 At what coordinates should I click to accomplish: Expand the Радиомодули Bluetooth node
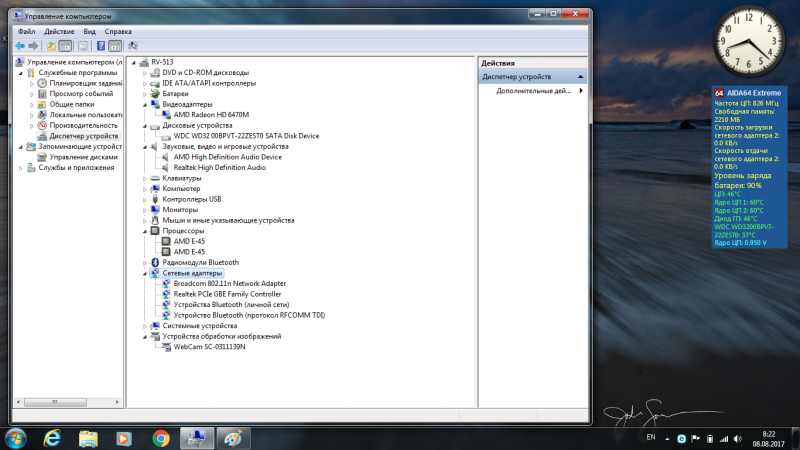[147, 262]
